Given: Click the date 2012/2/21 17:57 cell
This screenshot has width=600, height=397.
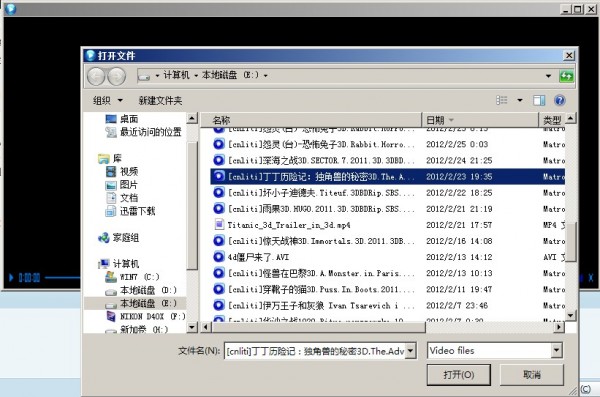Looking at the screenshot, I should coord(459,225).
